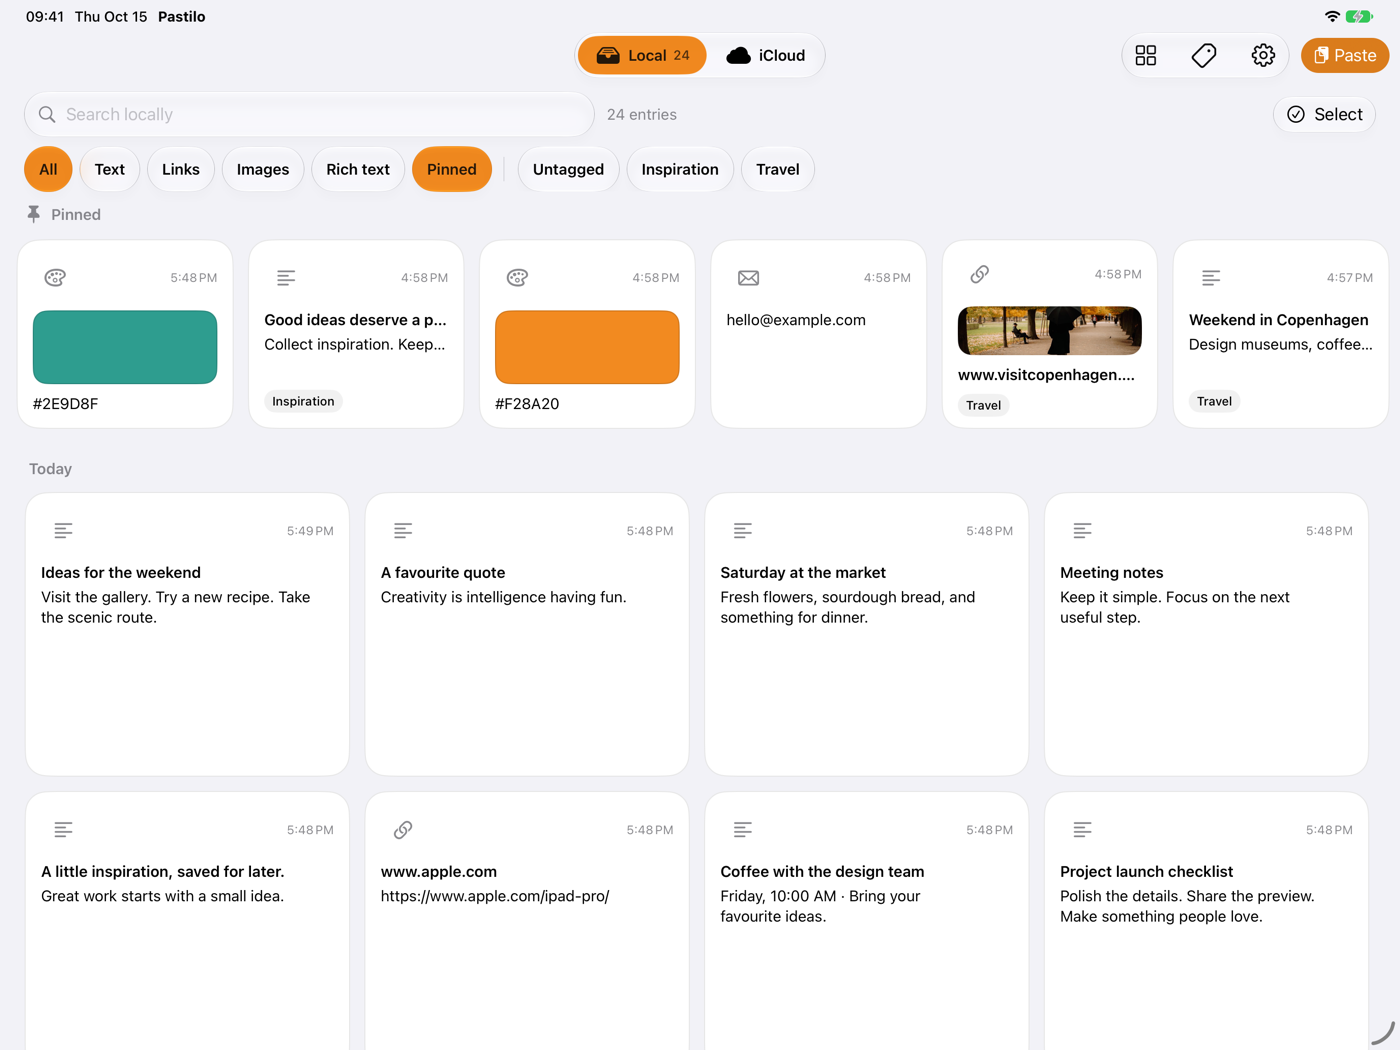Open the grid layout view icon
This screenshot has width=1400, height=1050.
1146,56
